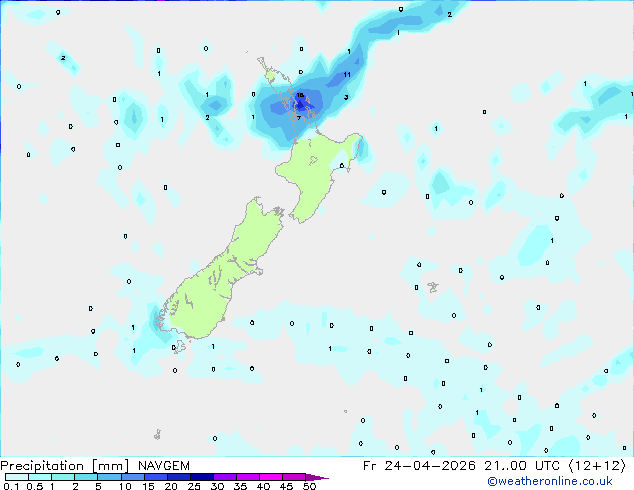This screenshot has width=634, height=490.
Task: Click the legend label '0.1'
Action: click(x=10, y=486)
